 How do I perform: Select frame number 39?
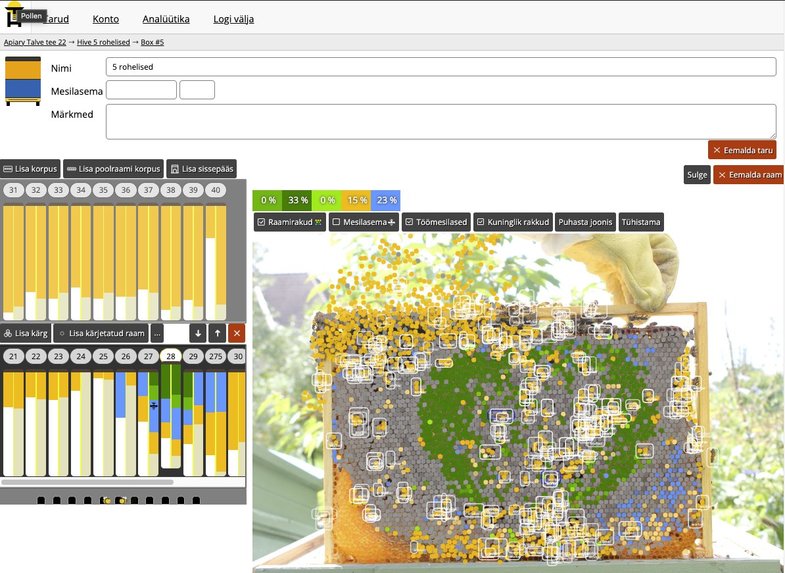[193, 190]
